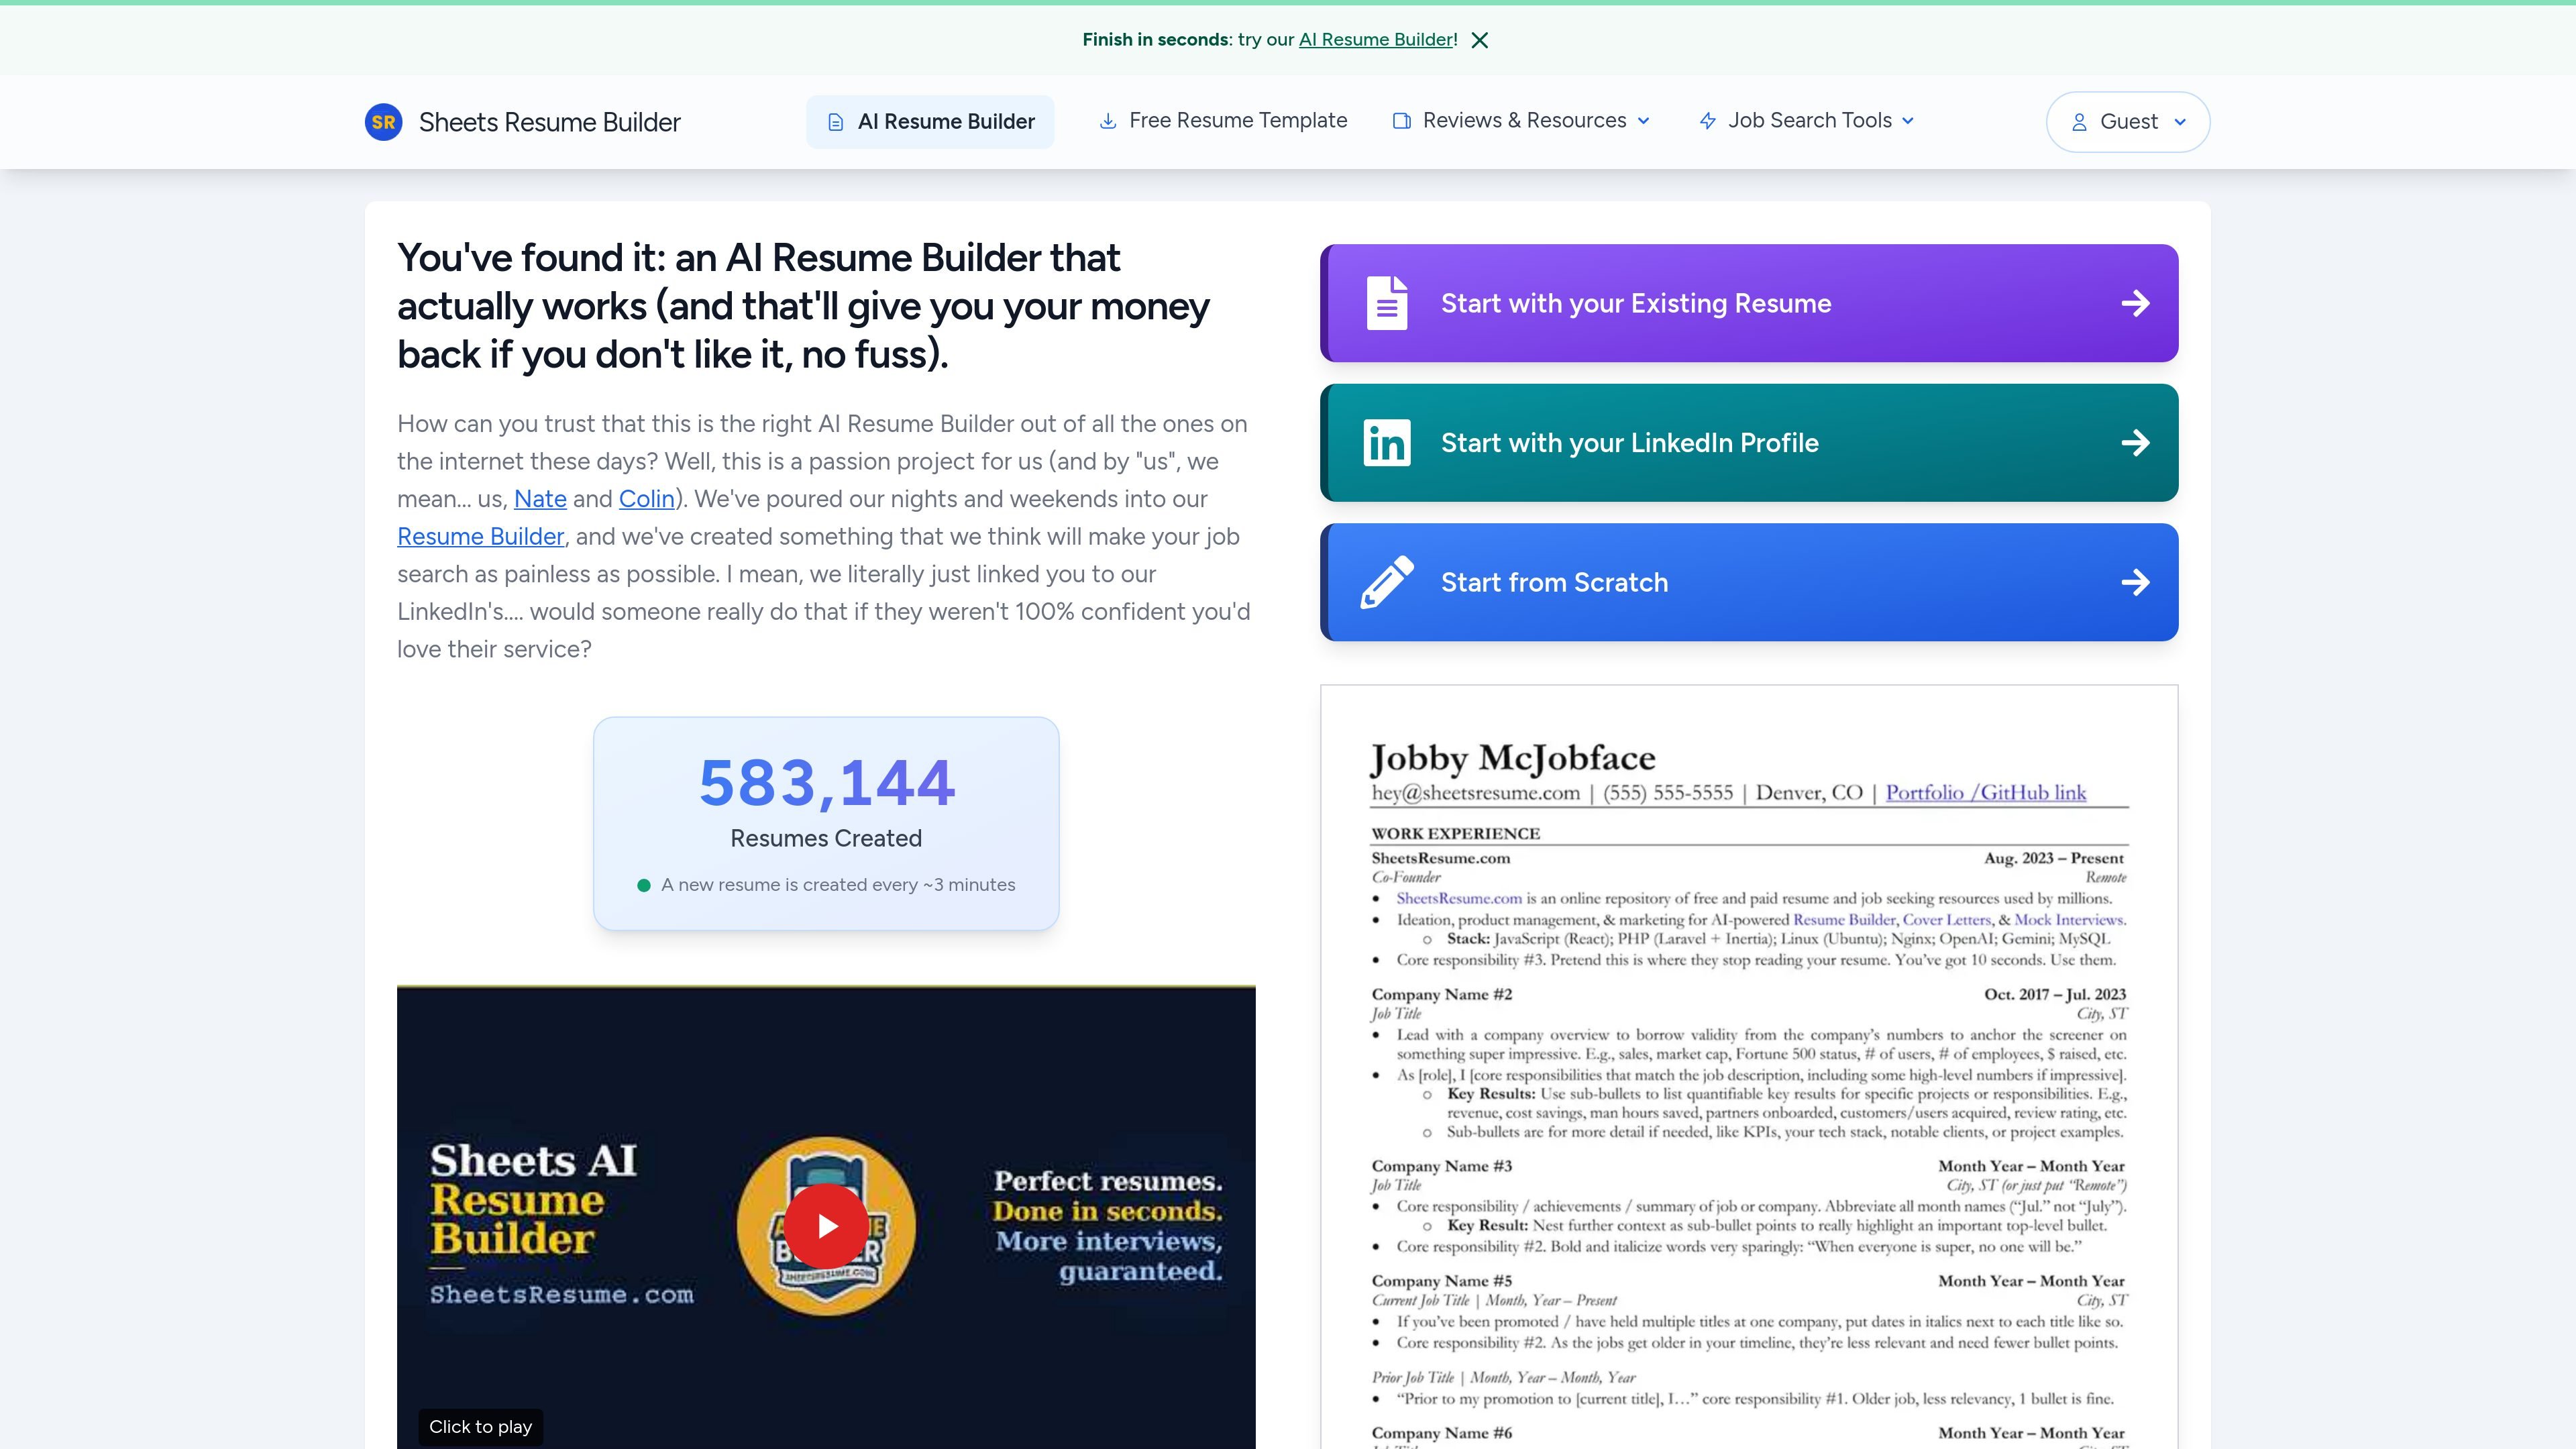
Task: Click the SR logo icon
Action: click(x=383, y=122)
